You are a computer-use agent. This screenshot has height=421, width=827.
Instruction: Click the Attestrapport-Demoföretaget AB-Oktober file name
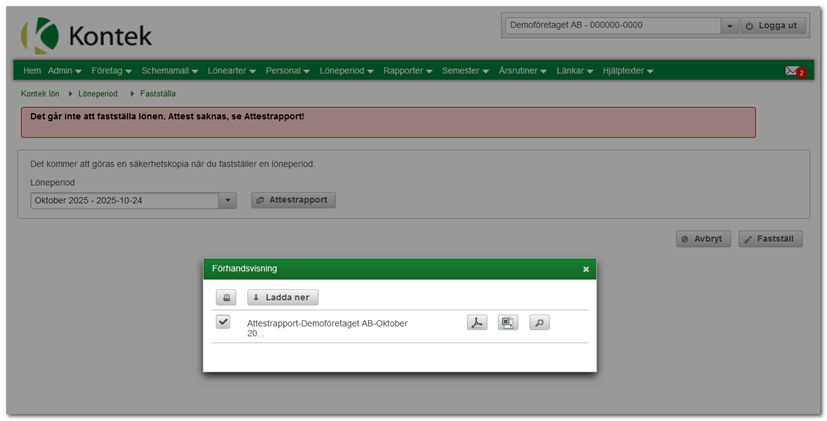tap(327, 328)
